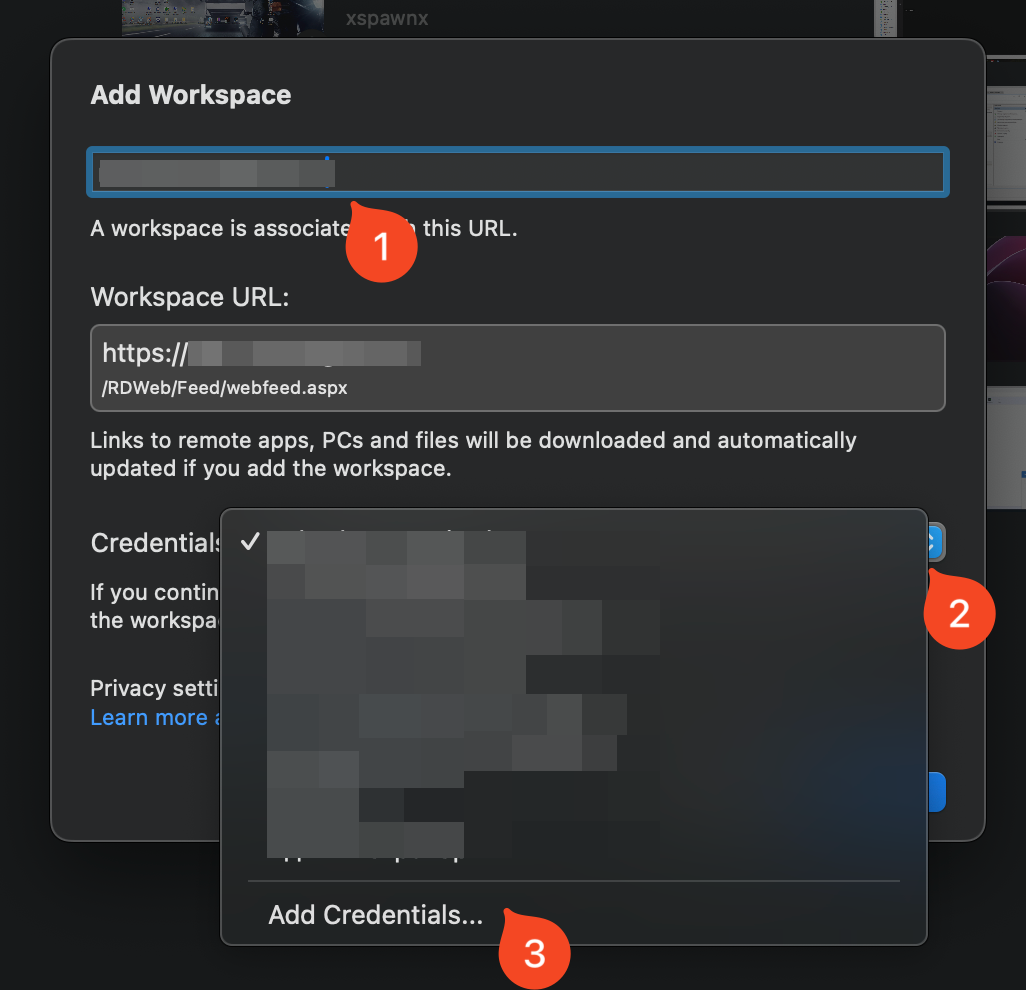The image size is (1026, 990).
Task: Click the Workspace URL box showing webfeed.aspx
Action: 517,367
